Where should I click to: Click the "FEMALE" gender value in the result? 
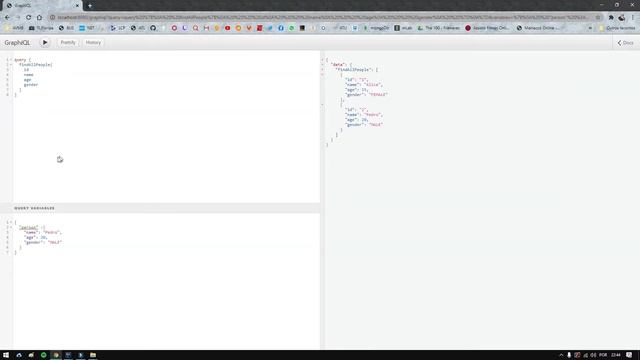coord(378,95)
